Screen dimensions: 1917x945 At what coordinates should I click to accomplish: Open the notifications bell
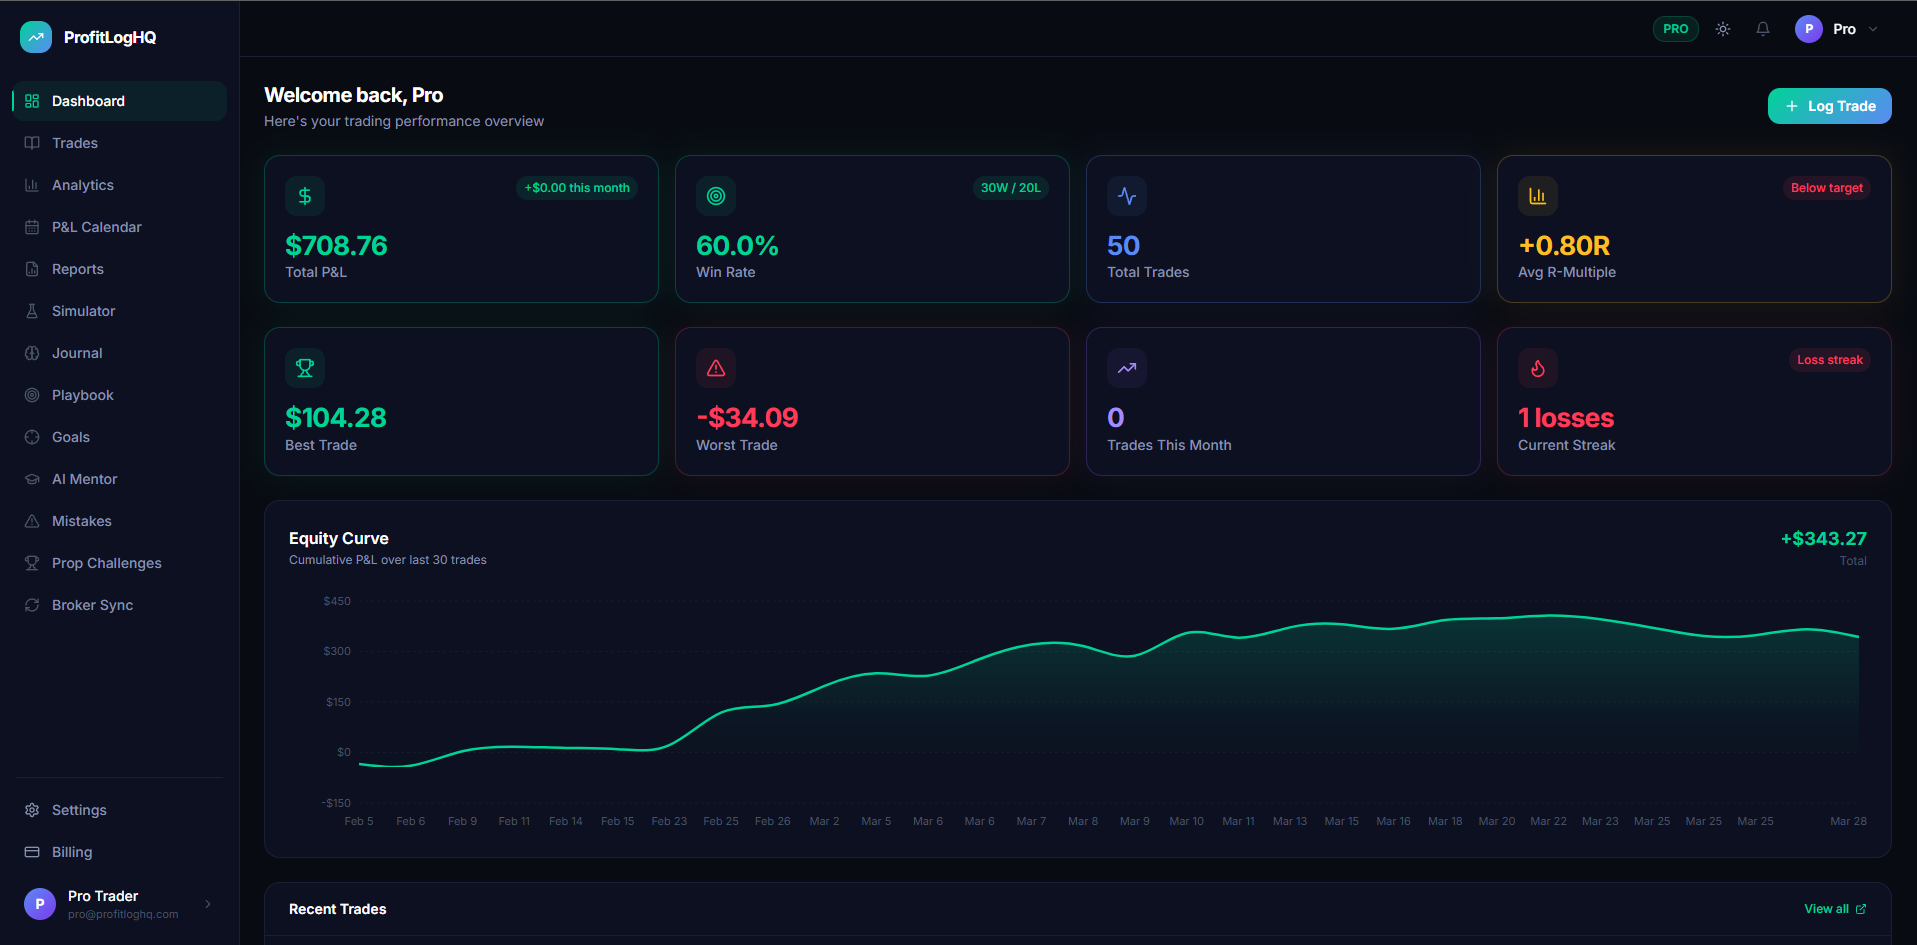1762,28
